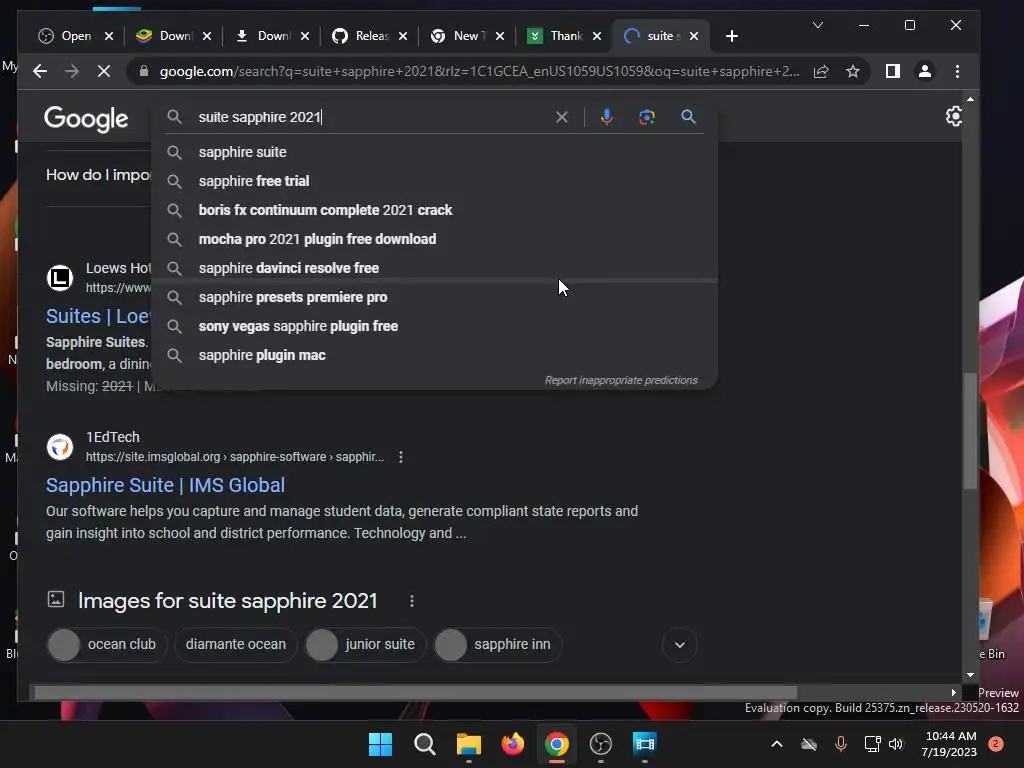Select the junior suite image chip
The image size is (1024, 768).
coord(365,645)
